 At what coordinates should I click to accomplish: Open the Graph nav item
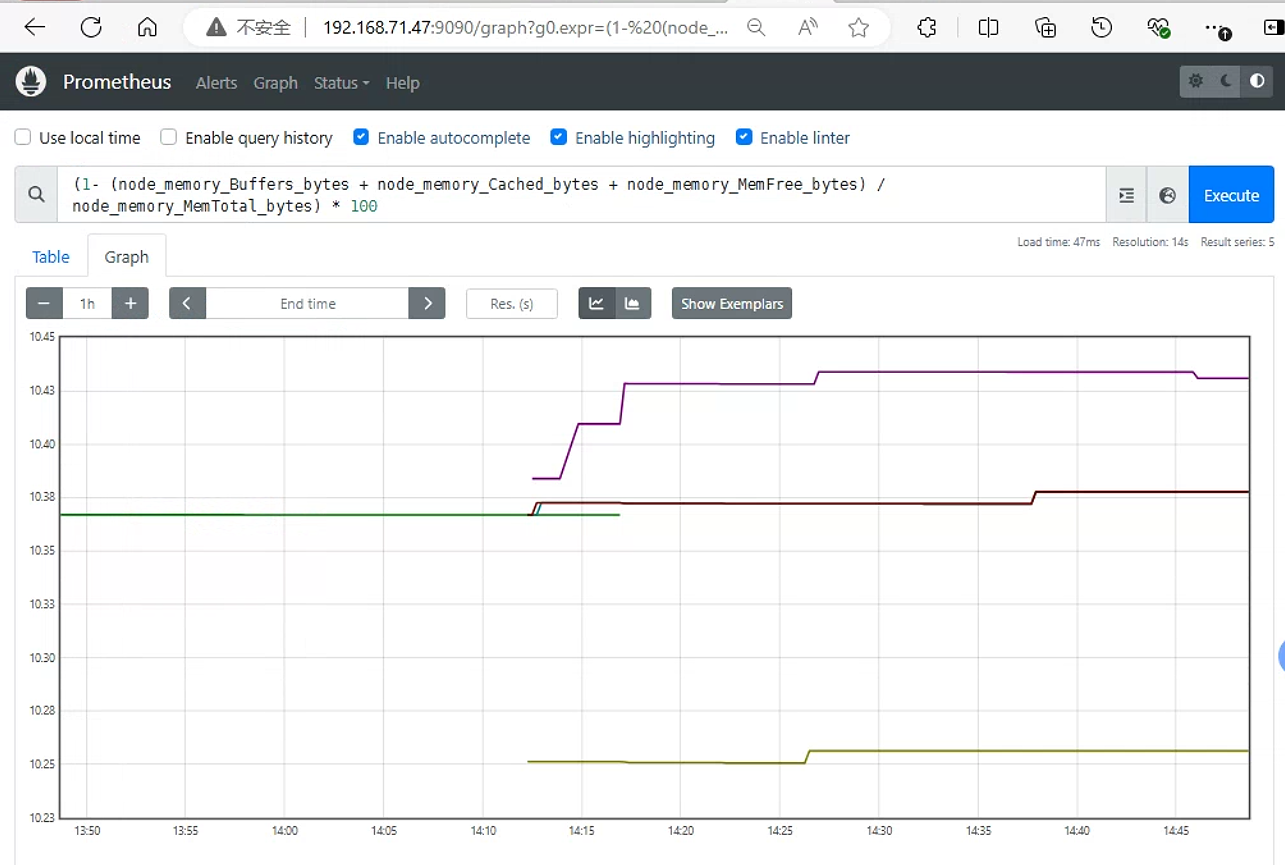coord(275,83)
